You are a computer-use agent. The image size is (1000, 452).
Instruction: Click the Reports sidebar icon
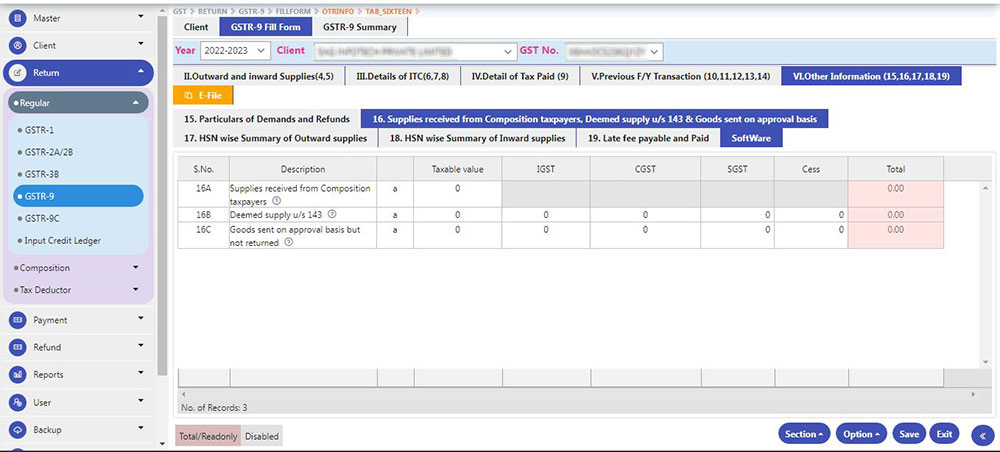(18, 375)
